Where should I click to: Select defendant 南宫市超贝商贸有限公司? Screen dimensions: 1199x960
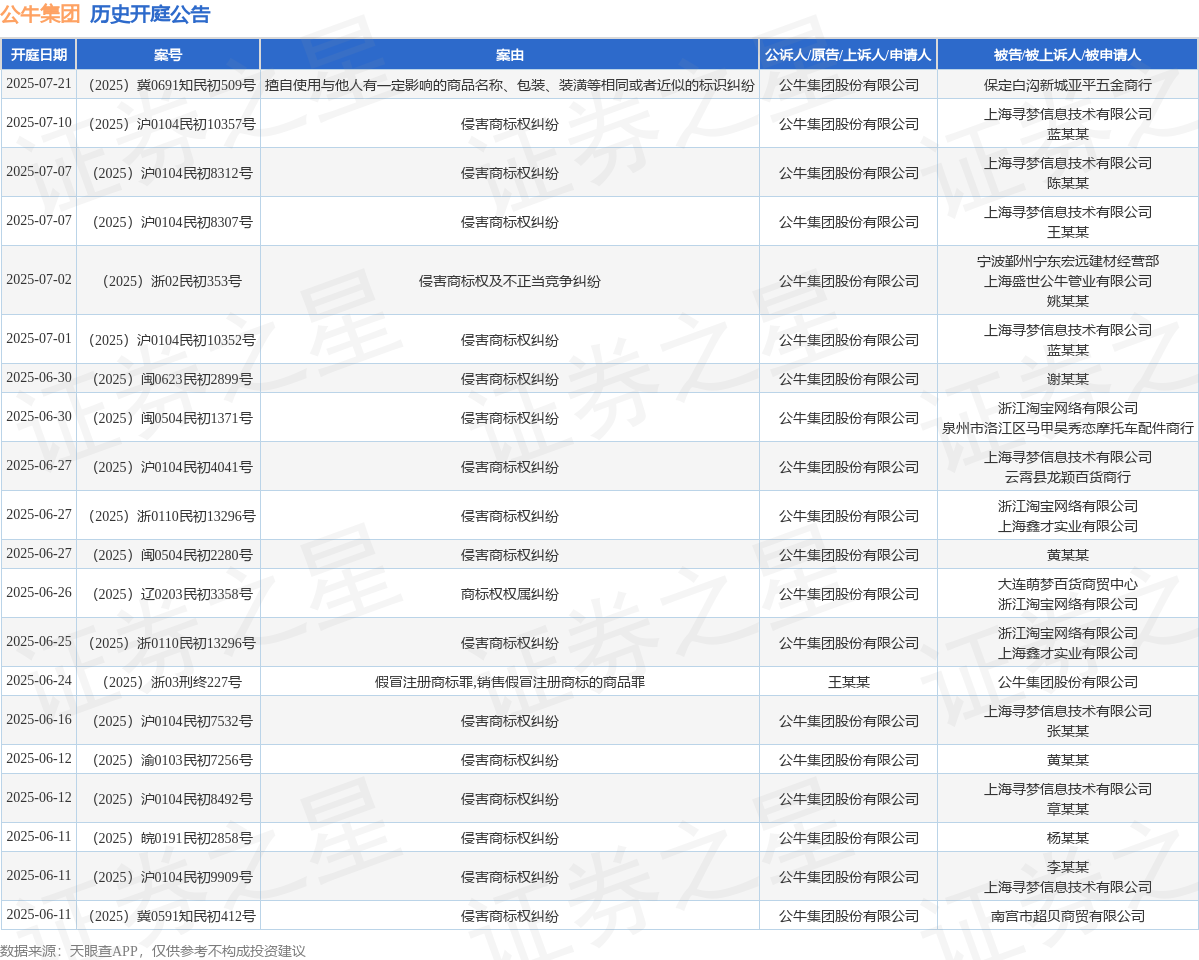point(1067,916)
